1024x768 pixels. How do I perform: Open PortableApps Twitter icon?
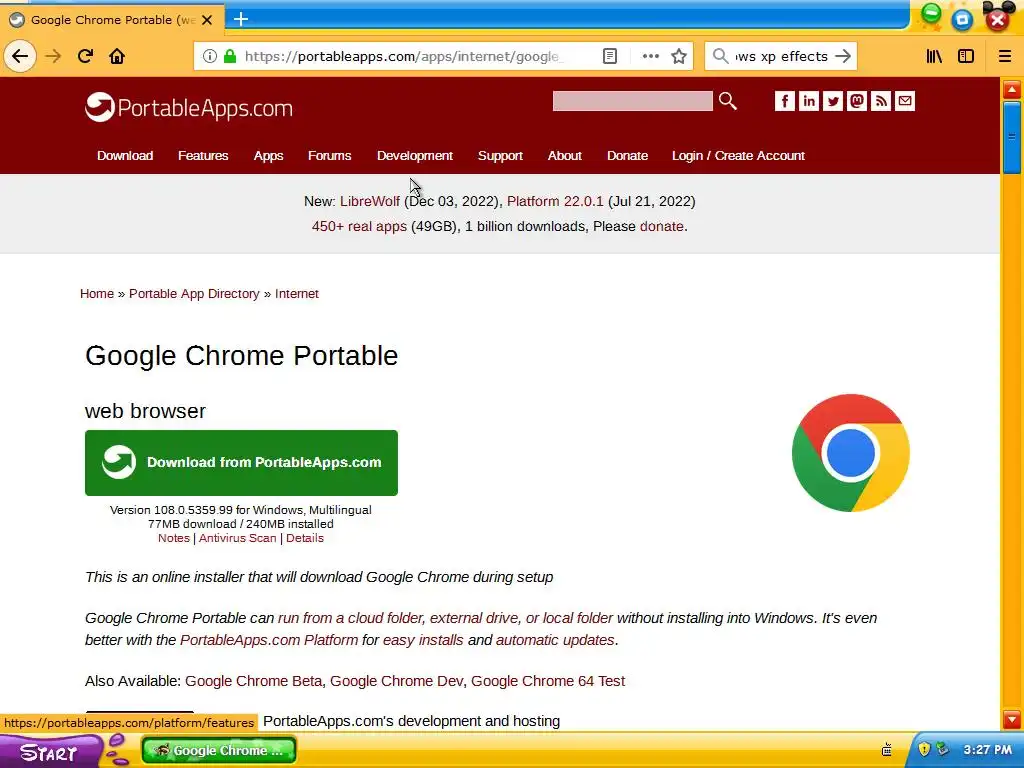(833, 101)
